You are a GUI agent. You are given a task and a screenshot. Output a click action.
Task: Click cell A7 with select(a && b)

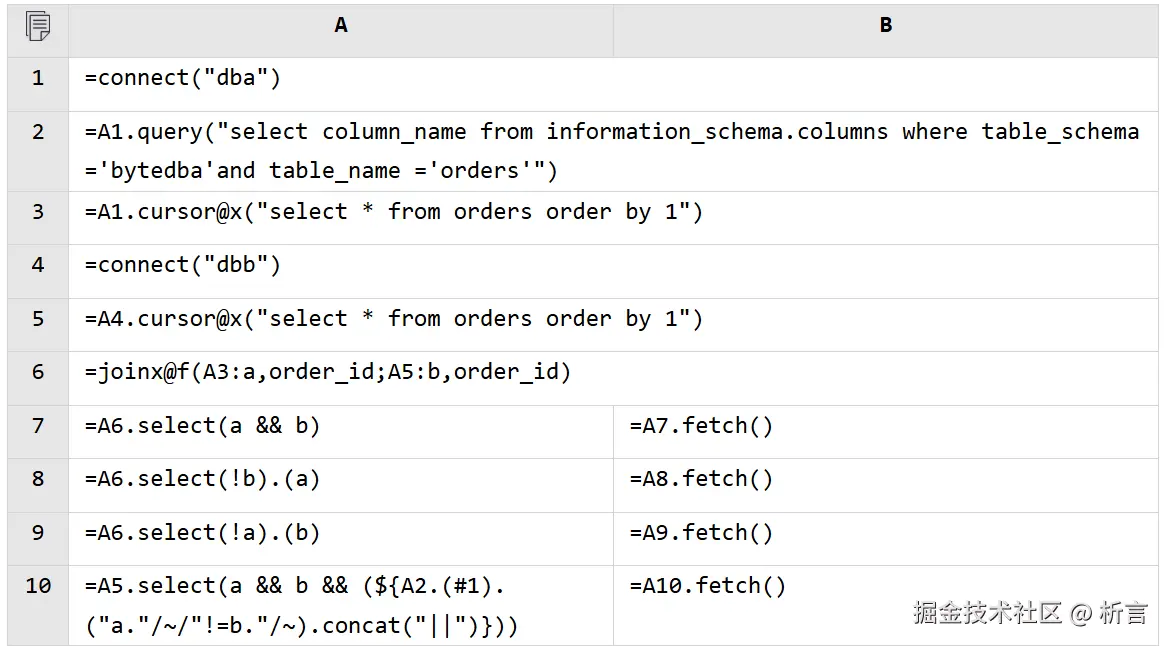pos(203,426)
